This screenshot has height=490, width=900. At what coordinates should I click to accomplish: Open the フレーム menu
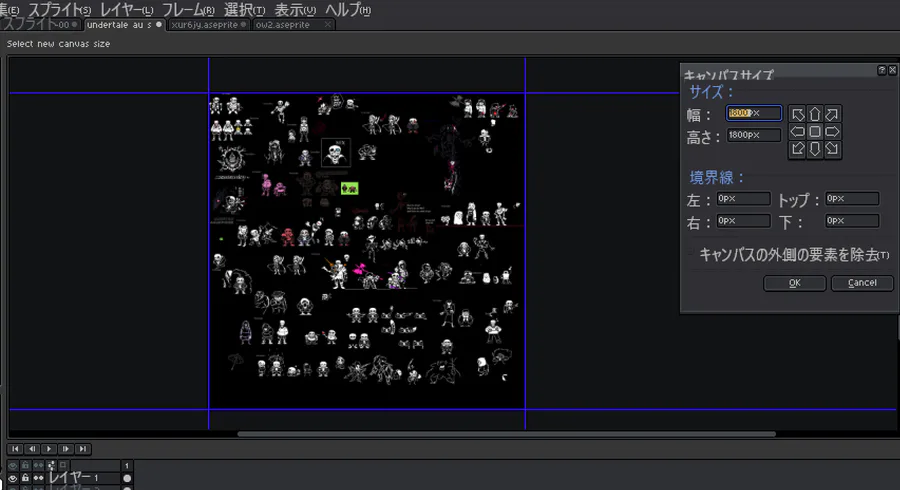188,10
